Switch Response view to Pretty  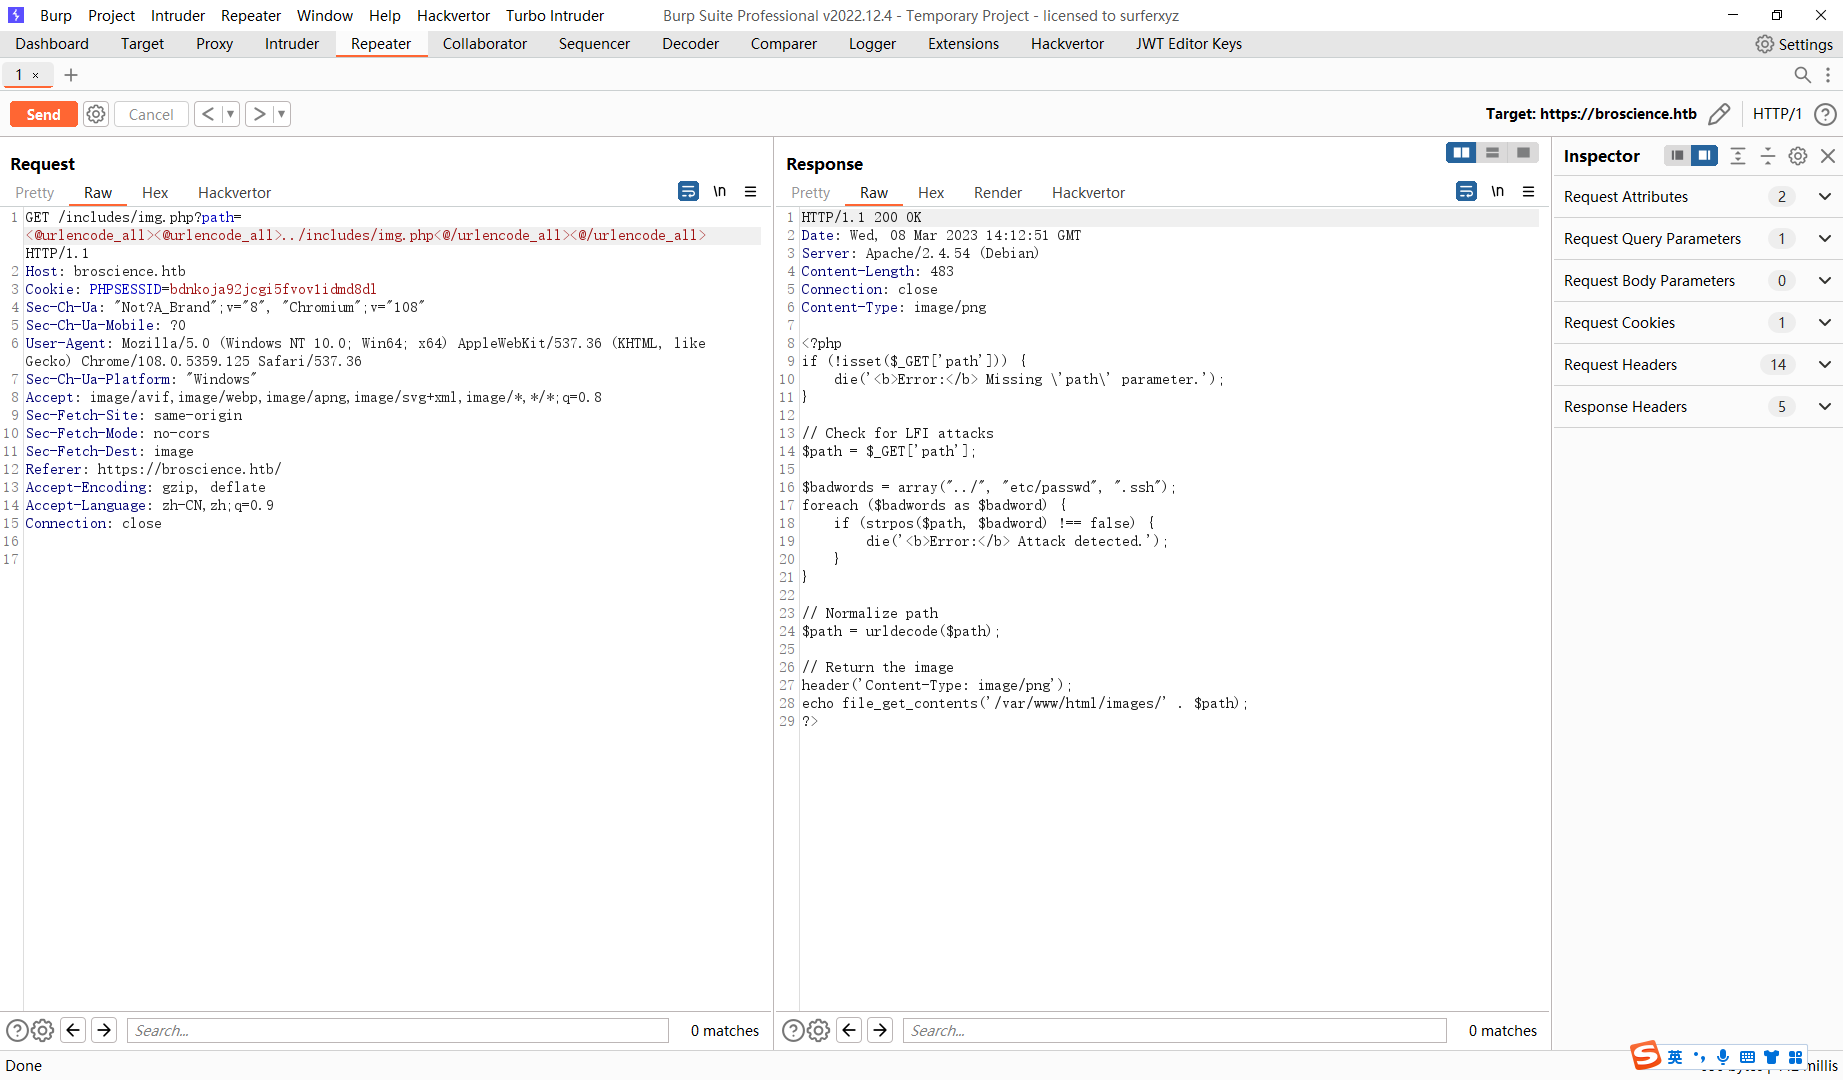811,193
